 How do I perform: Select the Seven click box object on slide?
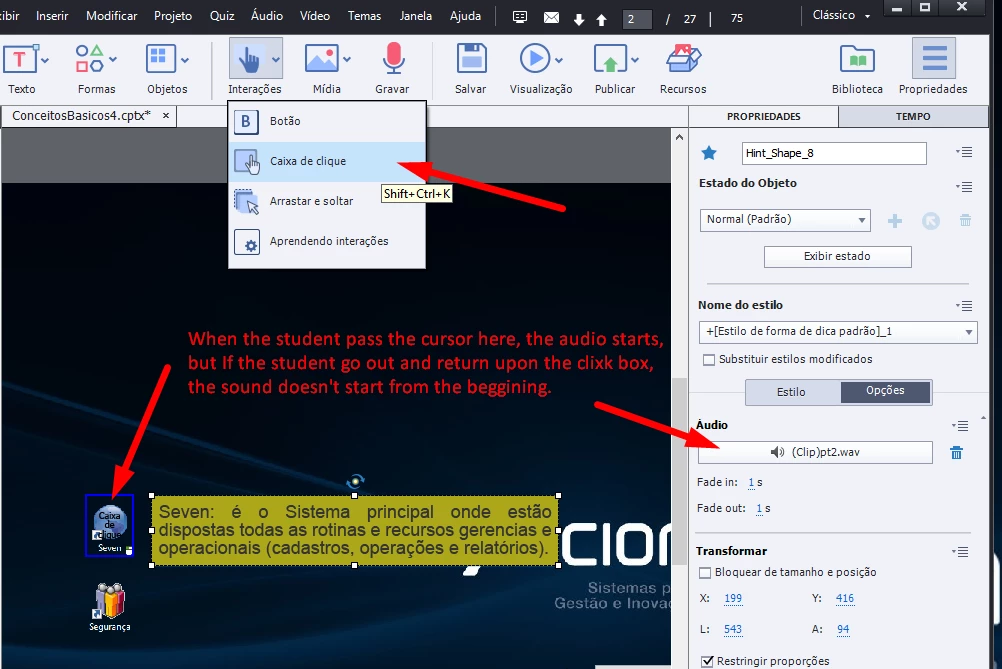pyautogui.click(x=110, y=525)
